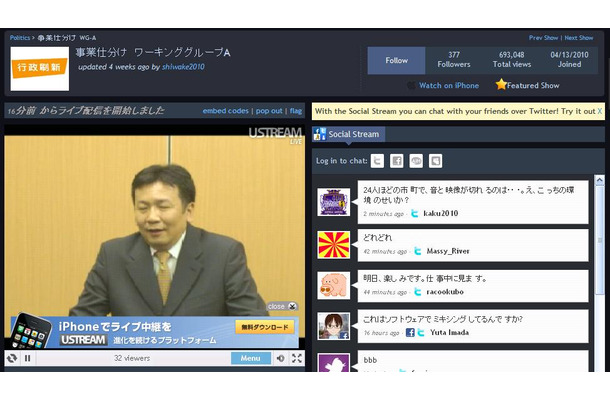This screenshot has height=400, width=610.
Task: Open kaku2010's avatar in chat
Action: click(x=334, y=202)
